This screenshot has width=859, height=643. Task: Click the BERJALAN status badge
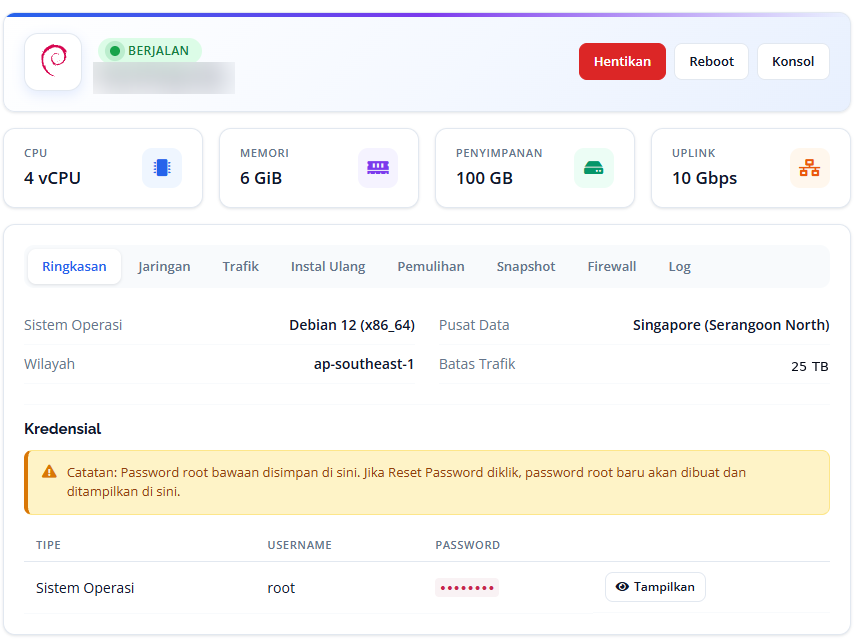pos(150,51)
